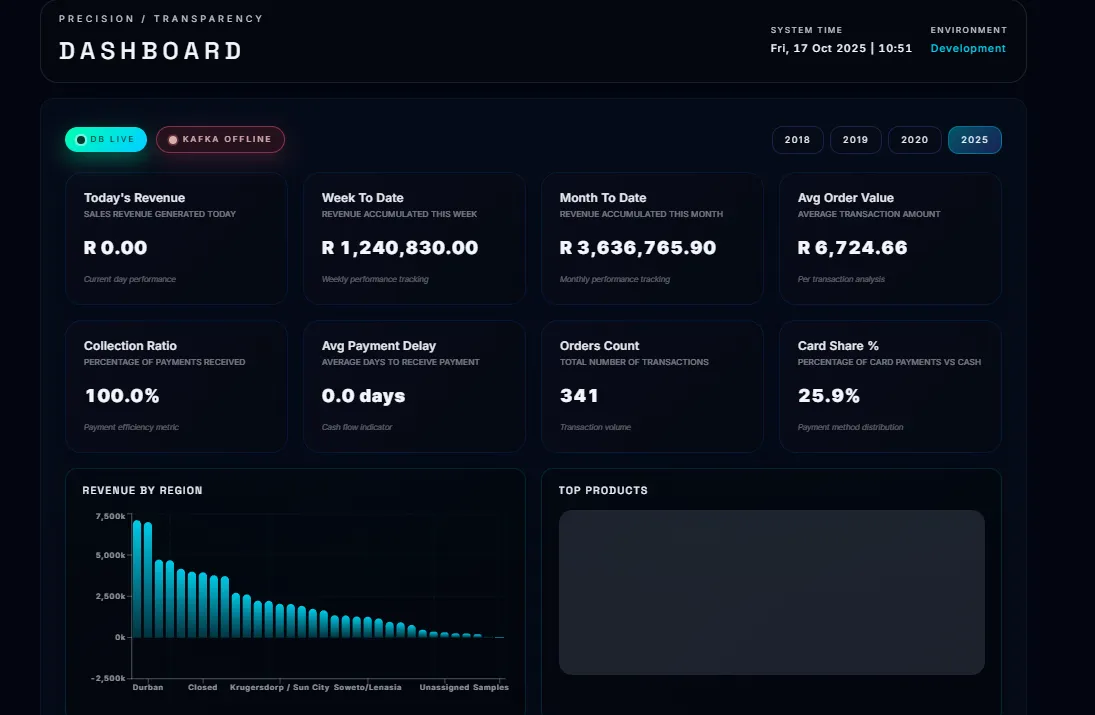The height and width of the screenshot is (715, 1095).
Task: Click the KAFKA OFFLINE status pill
Action: pos(220,140)
